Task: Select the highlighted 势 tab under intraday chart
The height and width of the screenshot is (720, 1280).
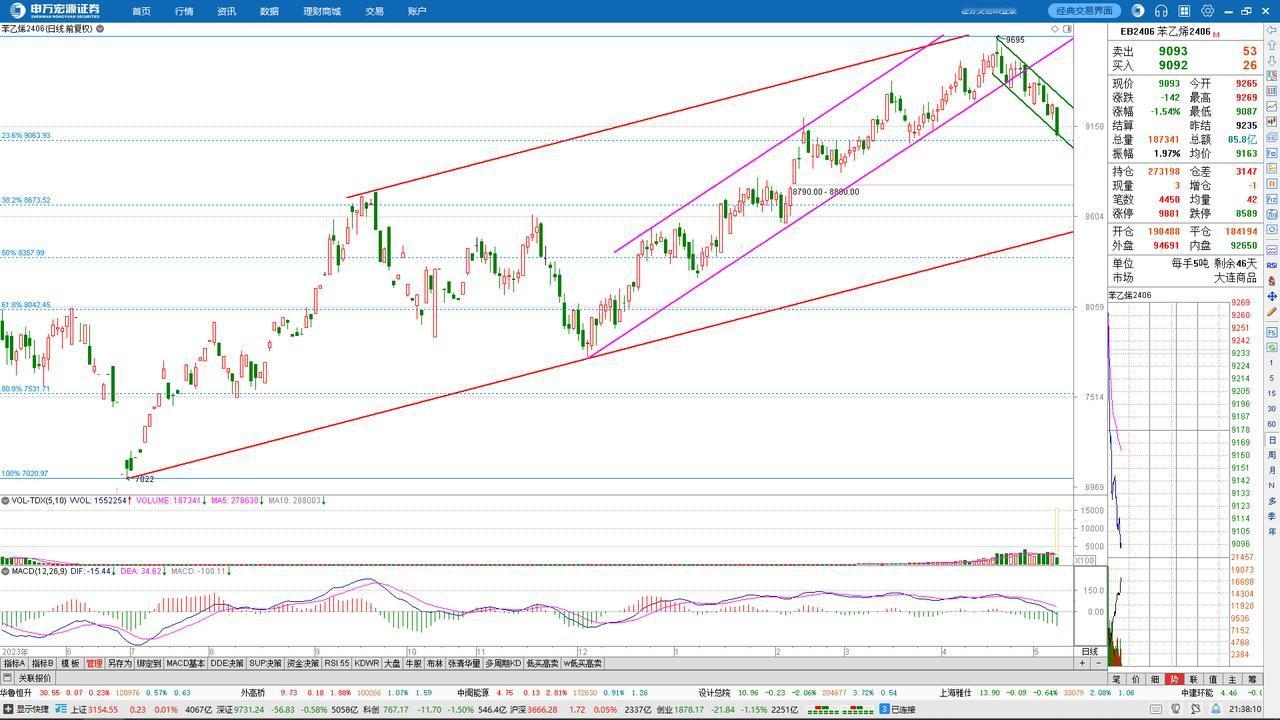Action: (x=1175, y=679)
